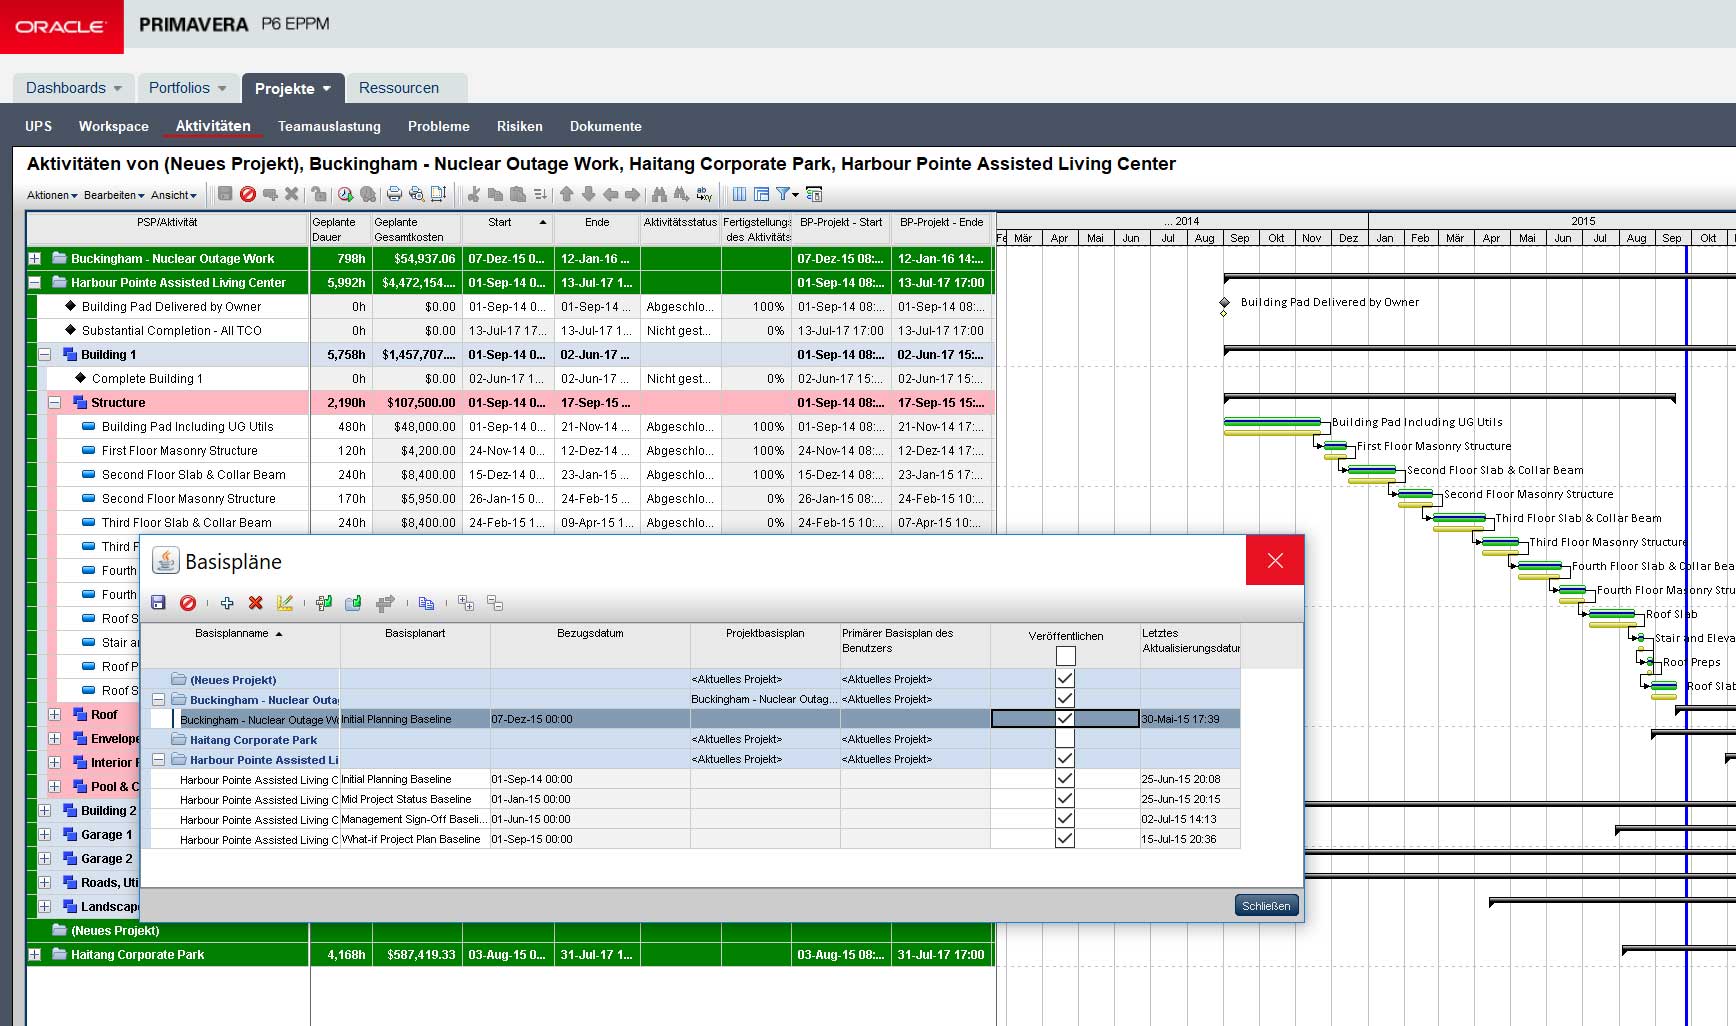Click the columns customize icon in activities toolbar

coord(739,194)
